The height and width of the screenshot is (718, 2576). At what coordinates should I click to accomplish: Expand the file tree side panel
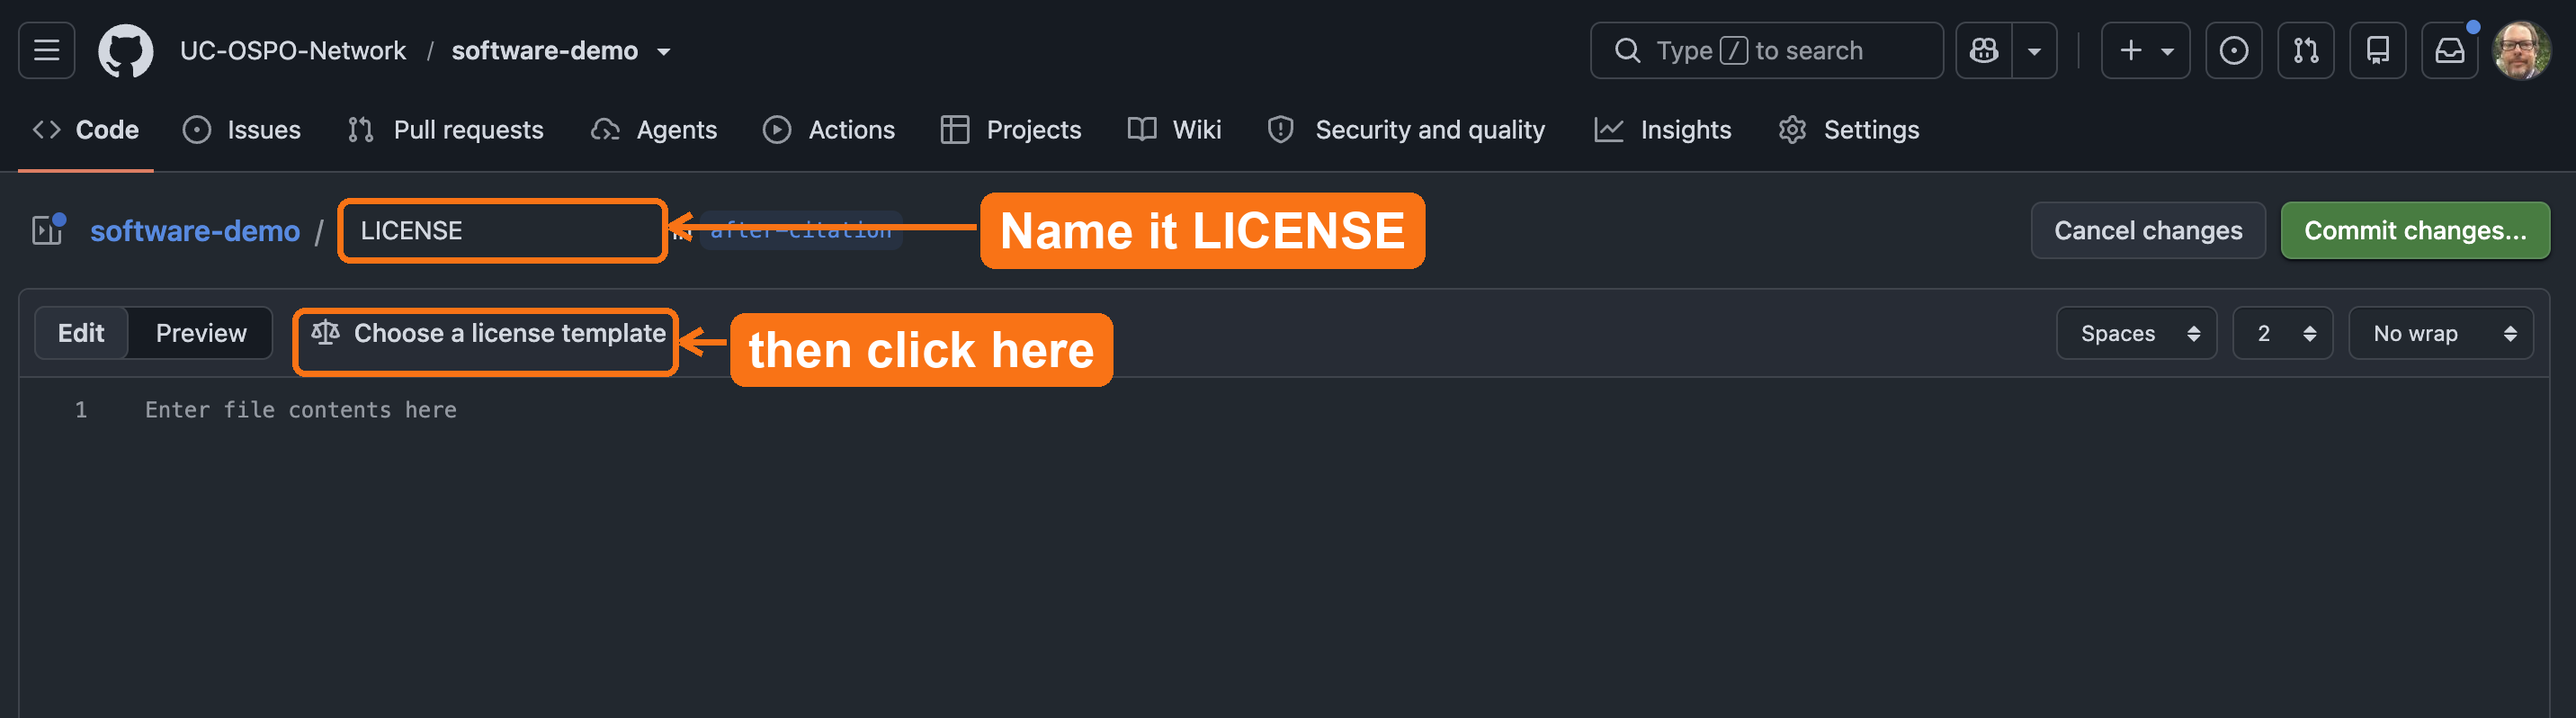pos(47,230)
